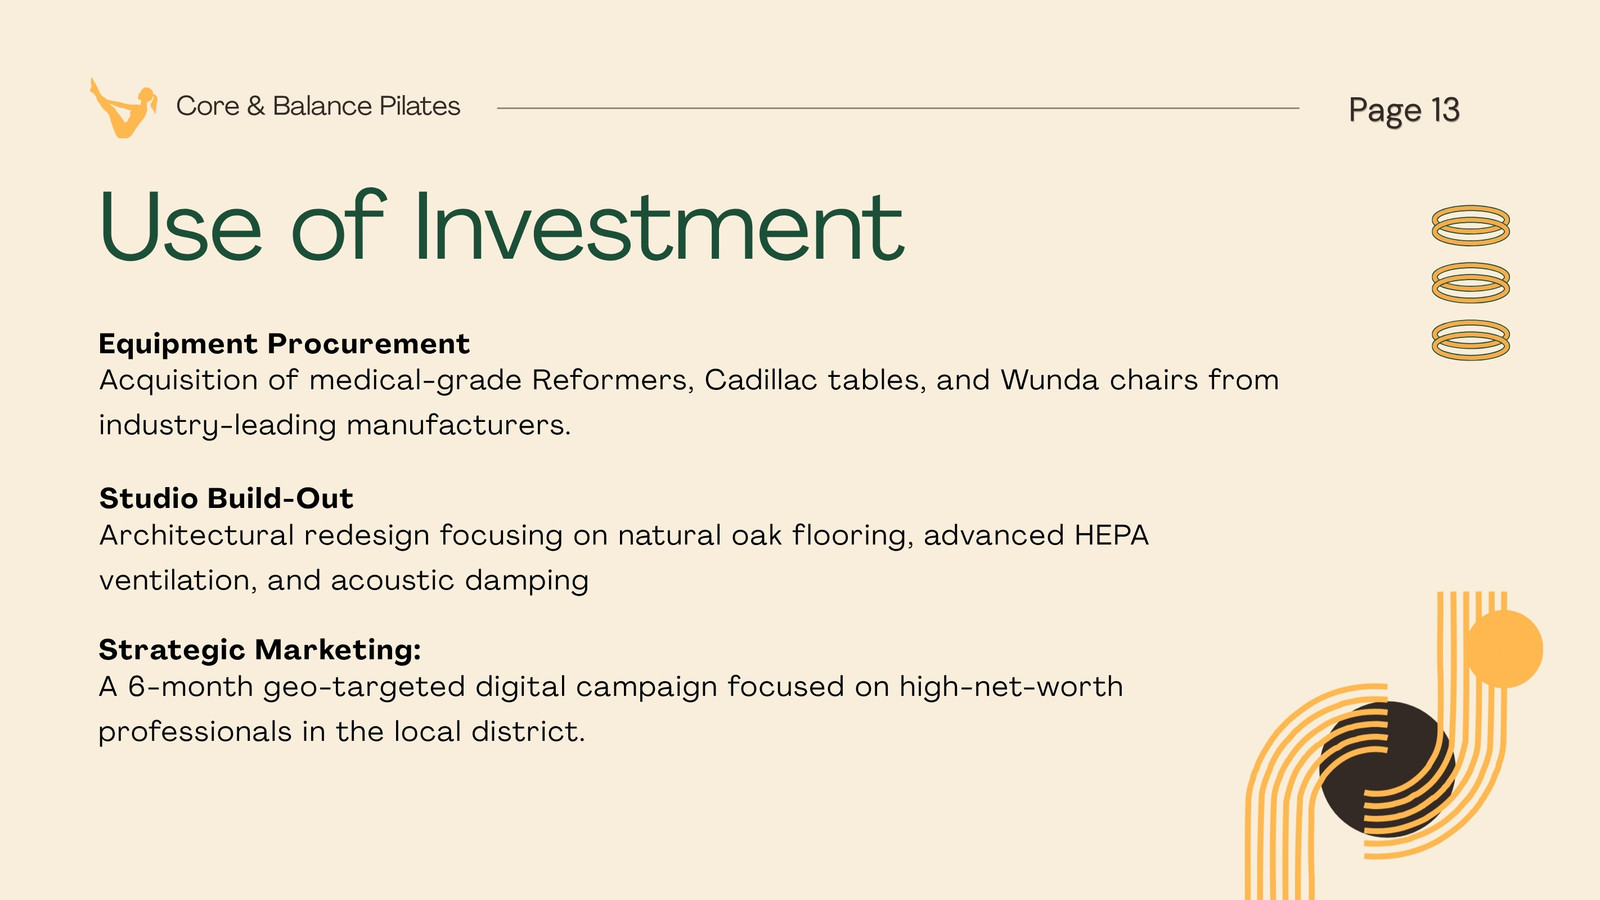
Task: Click the Core & Balance Pilates header text
Action: pos(318,106)
